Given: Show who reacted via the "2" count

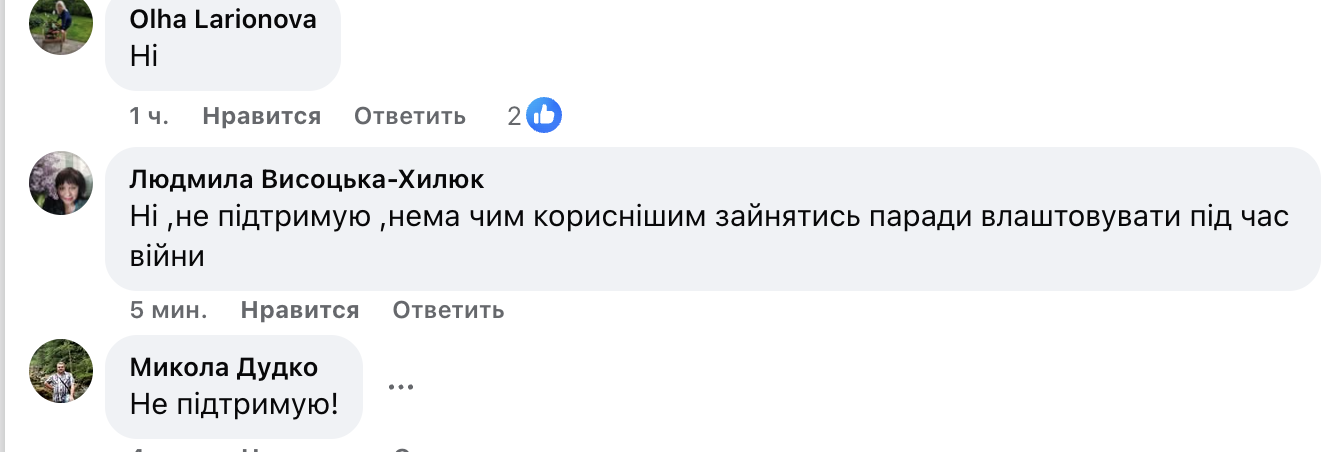Looking at the screenshot, I should [x=514, y=116].
